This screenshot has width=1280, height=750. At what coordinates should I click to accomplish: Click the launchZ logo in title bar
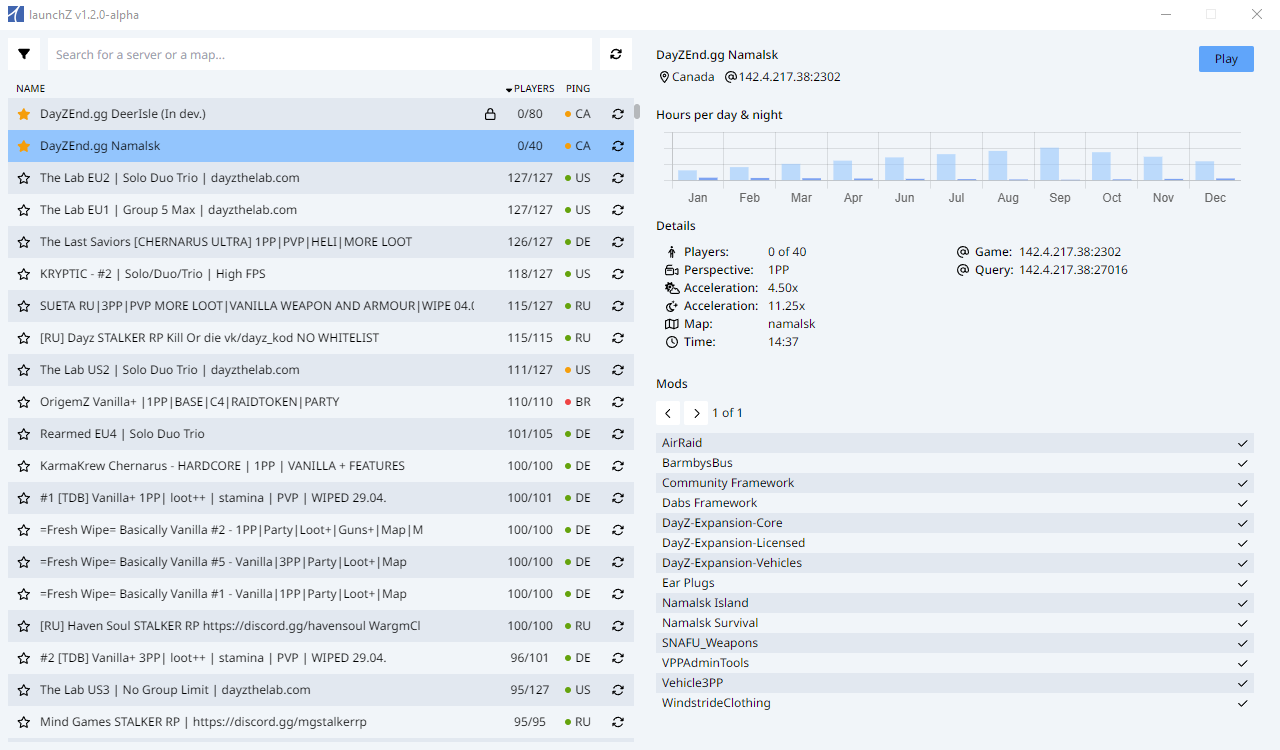pos(15,14)
